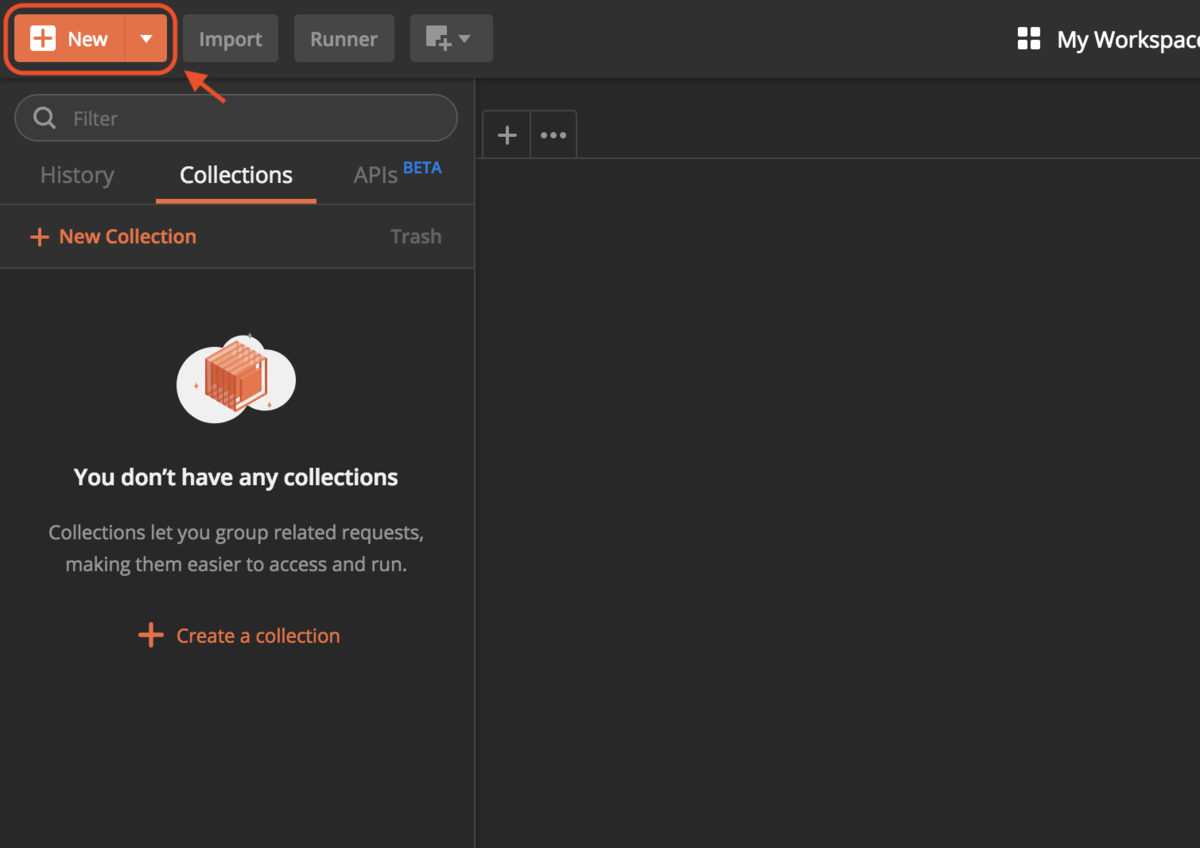The height and width of the screenshot is (848, 1200).
Task: Open a new request tab with plus
Action: (507, 135)
